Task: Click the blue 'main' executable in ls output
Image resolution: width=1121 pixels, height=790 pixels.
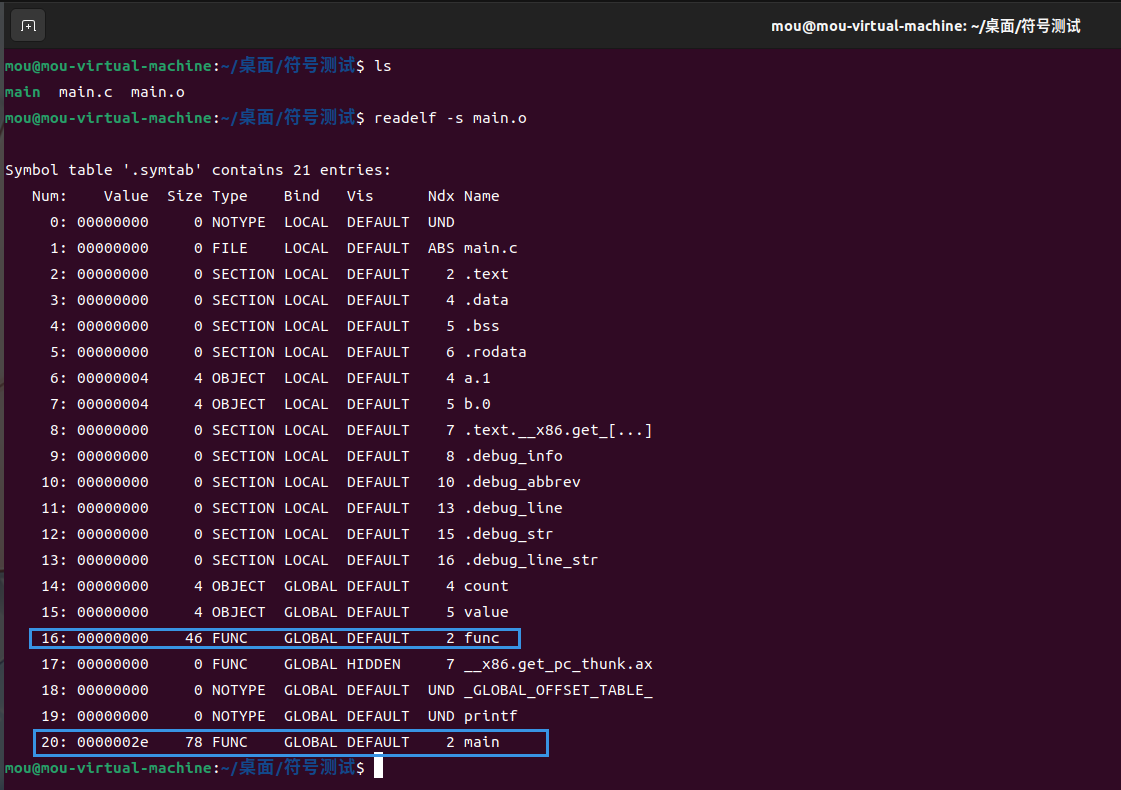Action: (x=22, y=92)
